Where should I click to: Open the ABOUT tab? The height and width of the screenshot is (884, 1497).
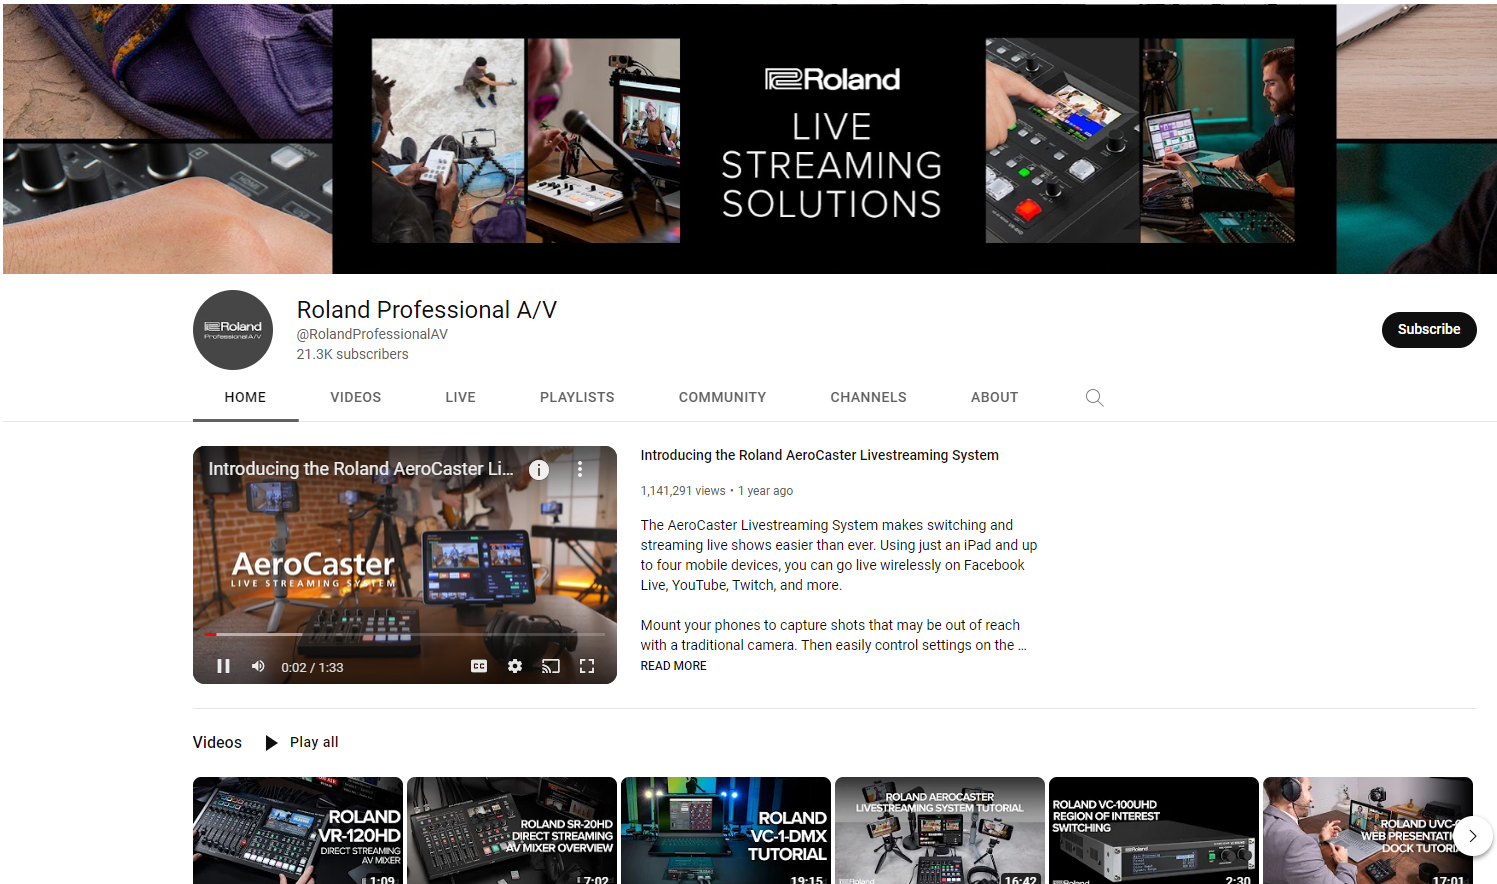click(x=994, y=397)
